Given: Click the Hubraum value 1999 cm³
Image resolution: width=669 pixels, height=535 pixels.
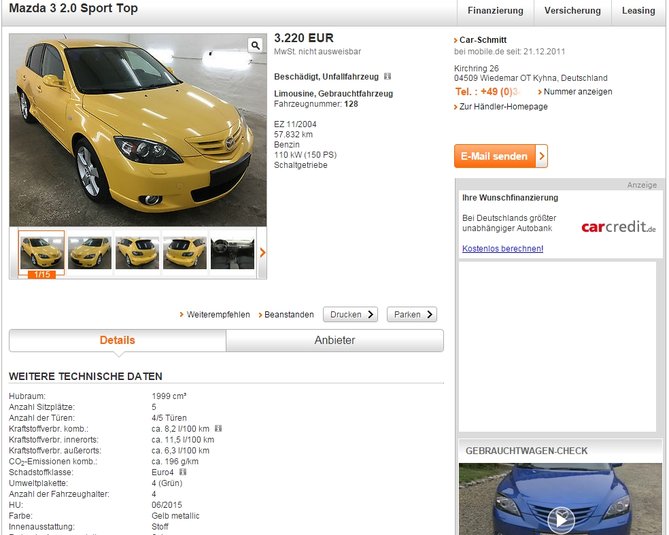Looking at the screenshot, I should (x=169, y=396).
